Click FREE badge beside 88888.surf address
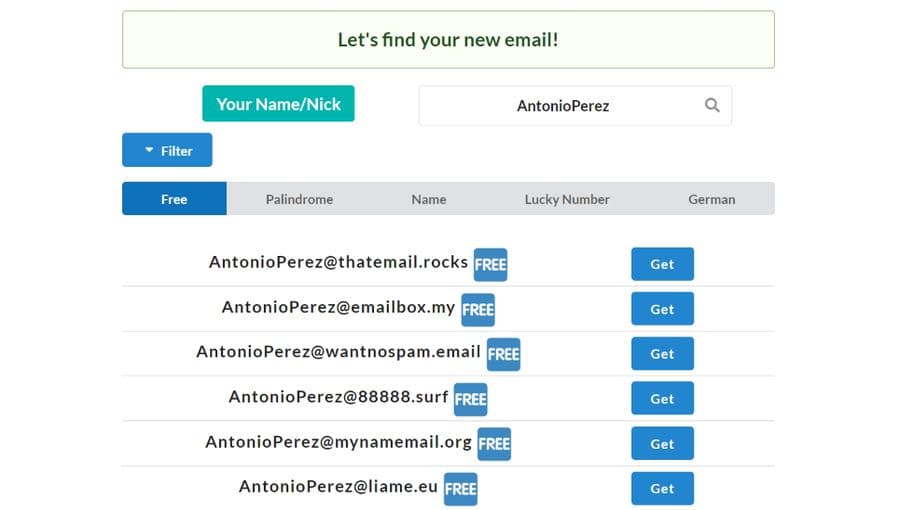This screenshot has height=510, width=900. 470,399
